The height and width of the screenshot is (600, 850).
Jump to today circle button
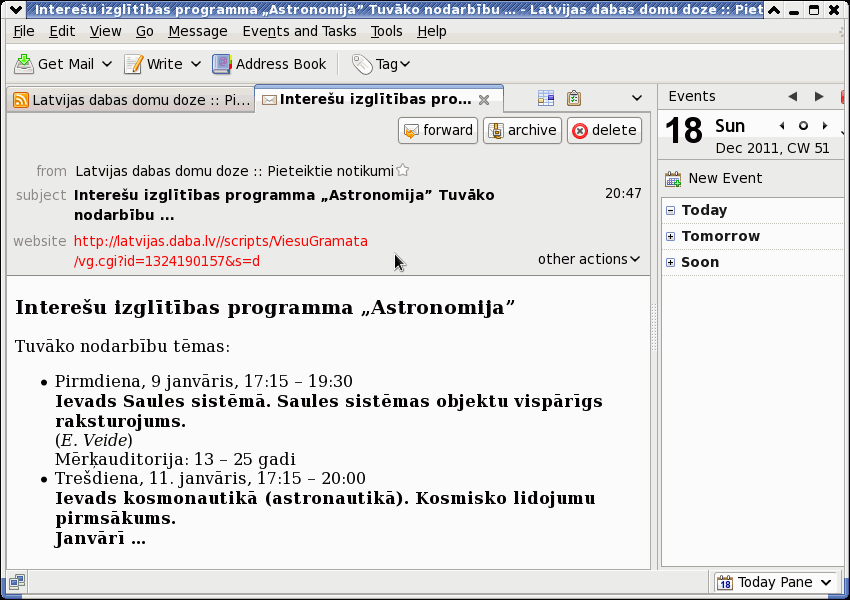point(803,126)
